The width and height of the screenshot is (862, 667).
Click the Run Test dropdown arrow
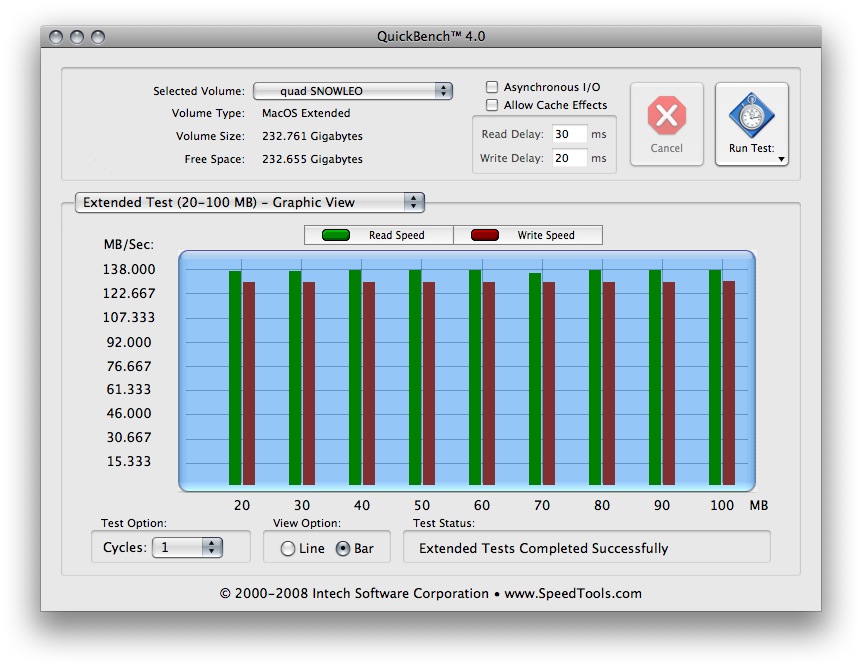780,159
